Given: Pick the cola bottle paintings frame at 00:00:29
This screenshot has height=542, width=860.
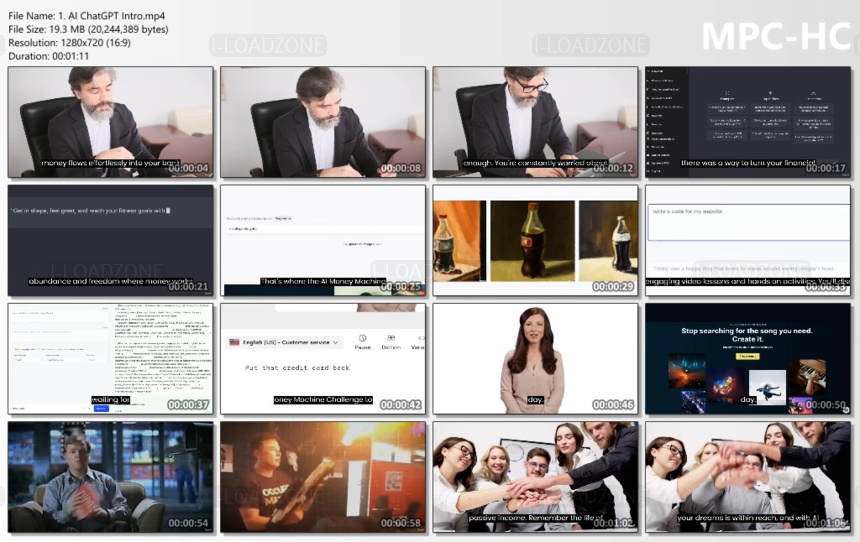Looking at the screenshot, I should [x=535, y=240].
